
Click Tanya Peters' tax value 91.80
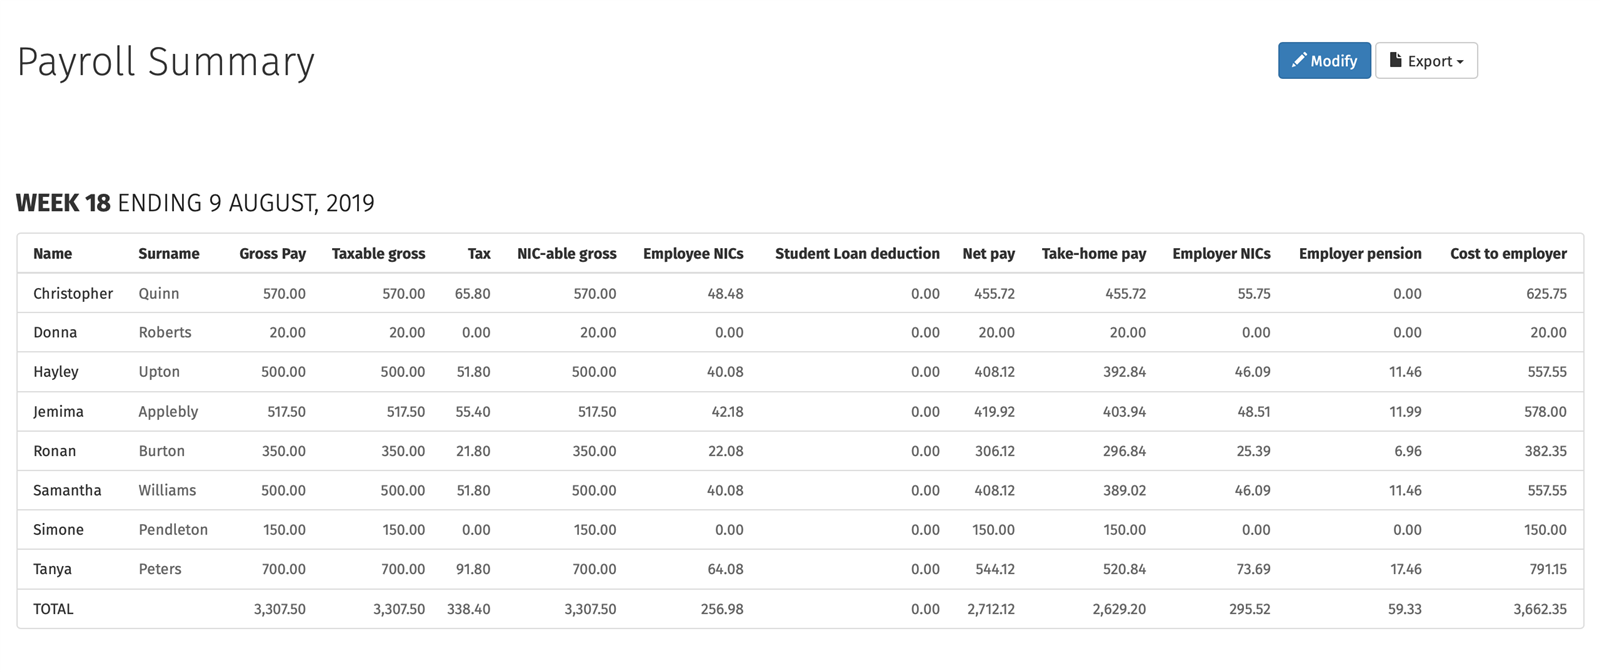(x=473, y=569)
